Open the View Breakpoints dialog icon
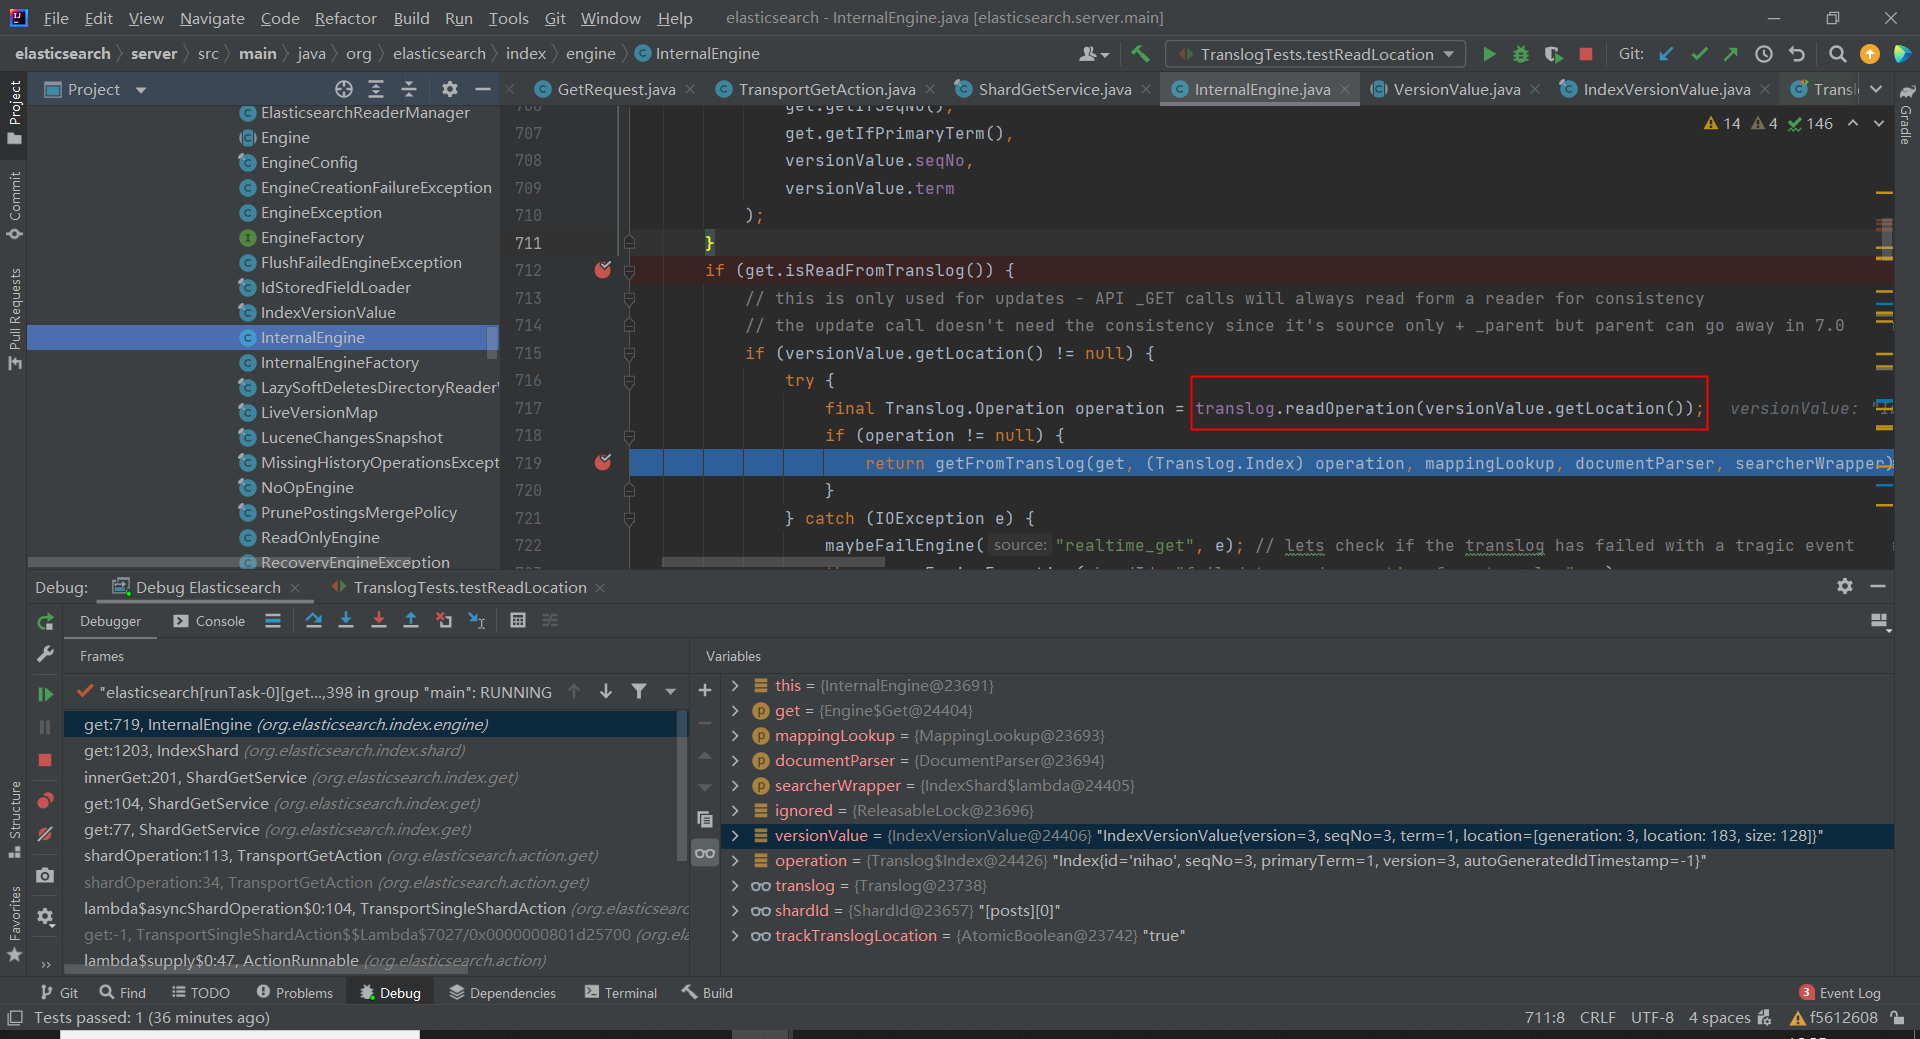Image resolution: width=1920 pixels, height=1039 pixels. 45,801
